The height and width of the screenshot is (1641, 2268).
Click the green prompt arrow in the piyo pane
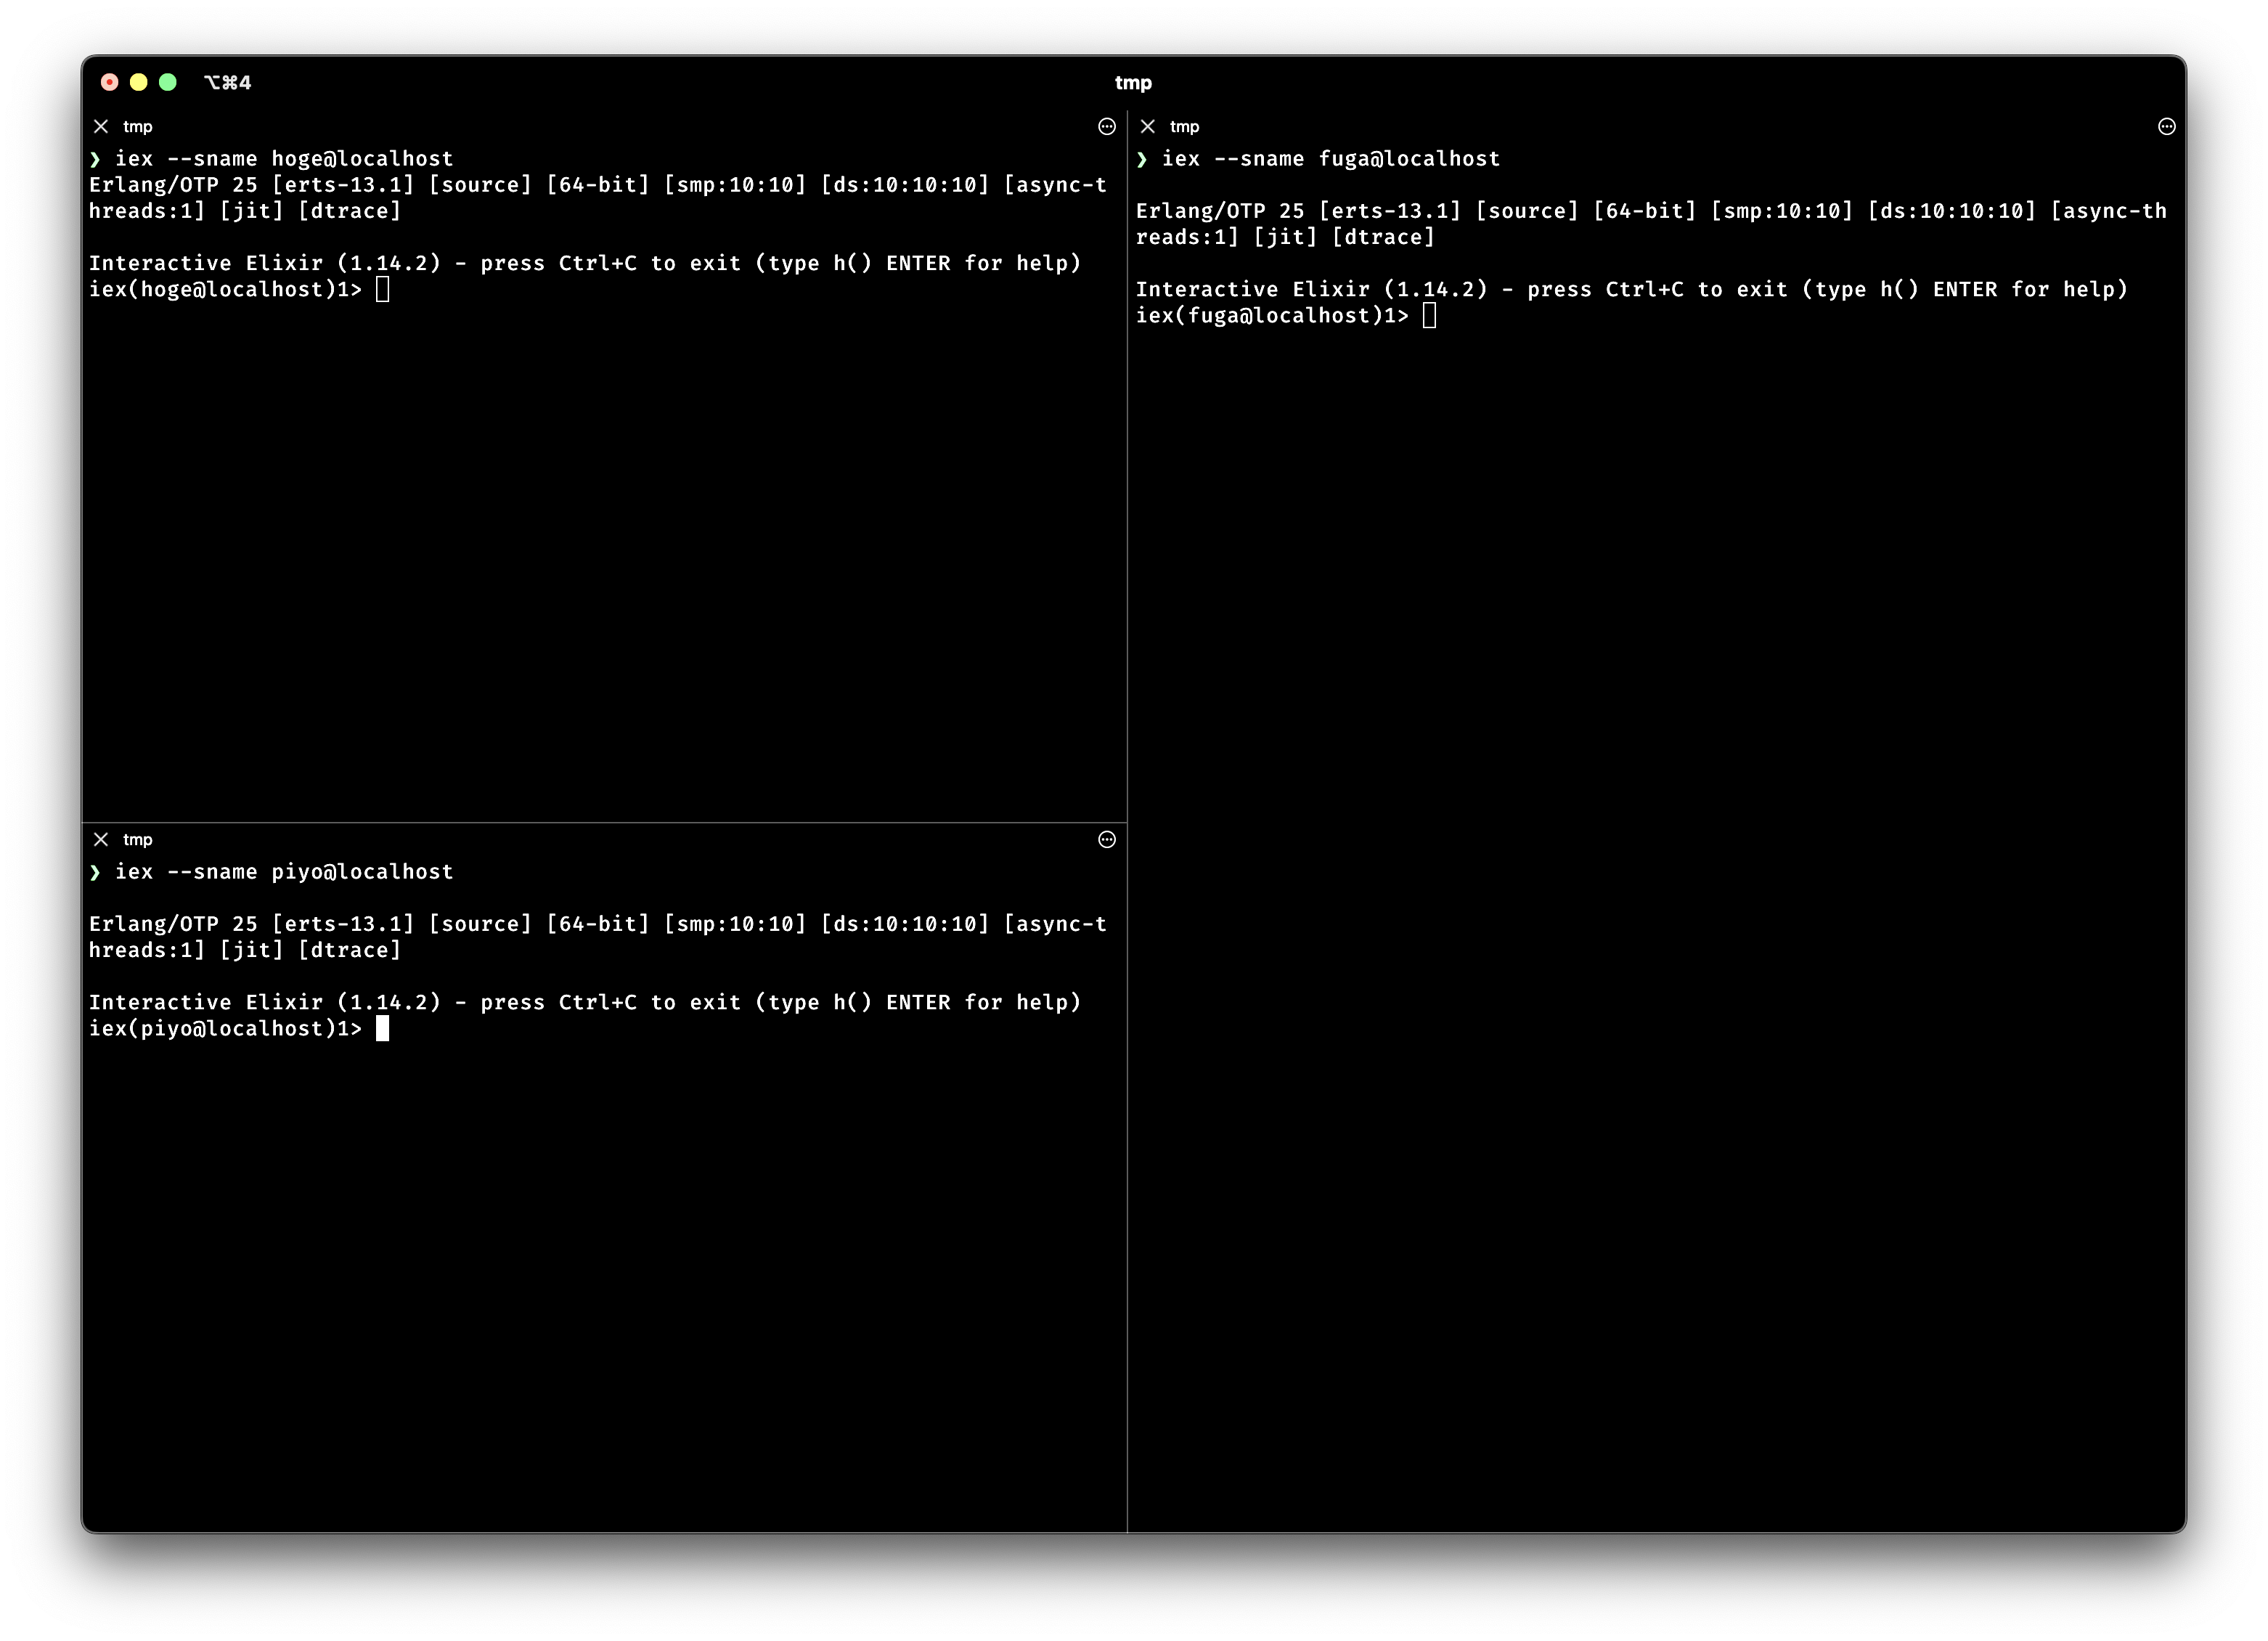(x=95, y=871)
